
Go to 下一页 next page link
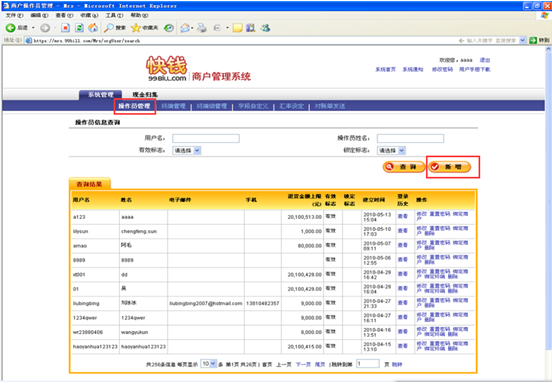[303, 364]
